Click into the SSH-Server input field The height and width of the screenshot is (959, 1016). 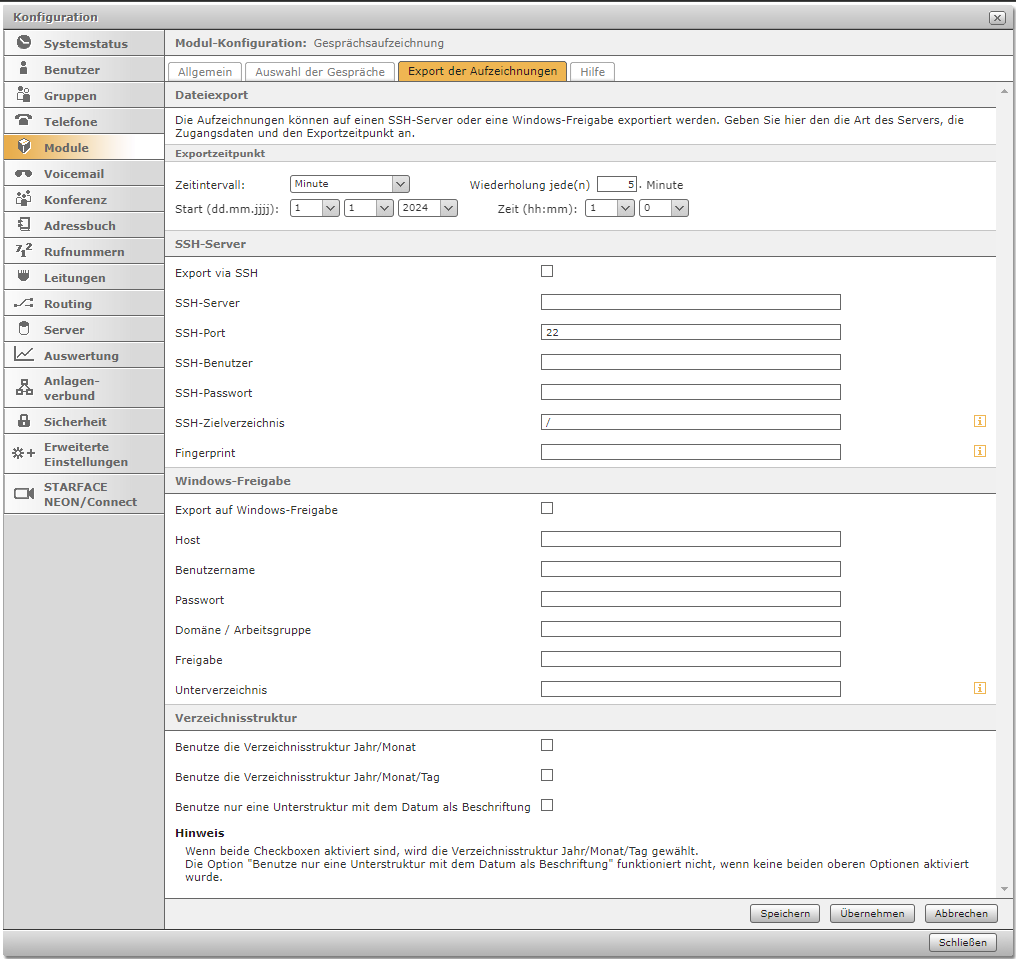tap(690, 302)
